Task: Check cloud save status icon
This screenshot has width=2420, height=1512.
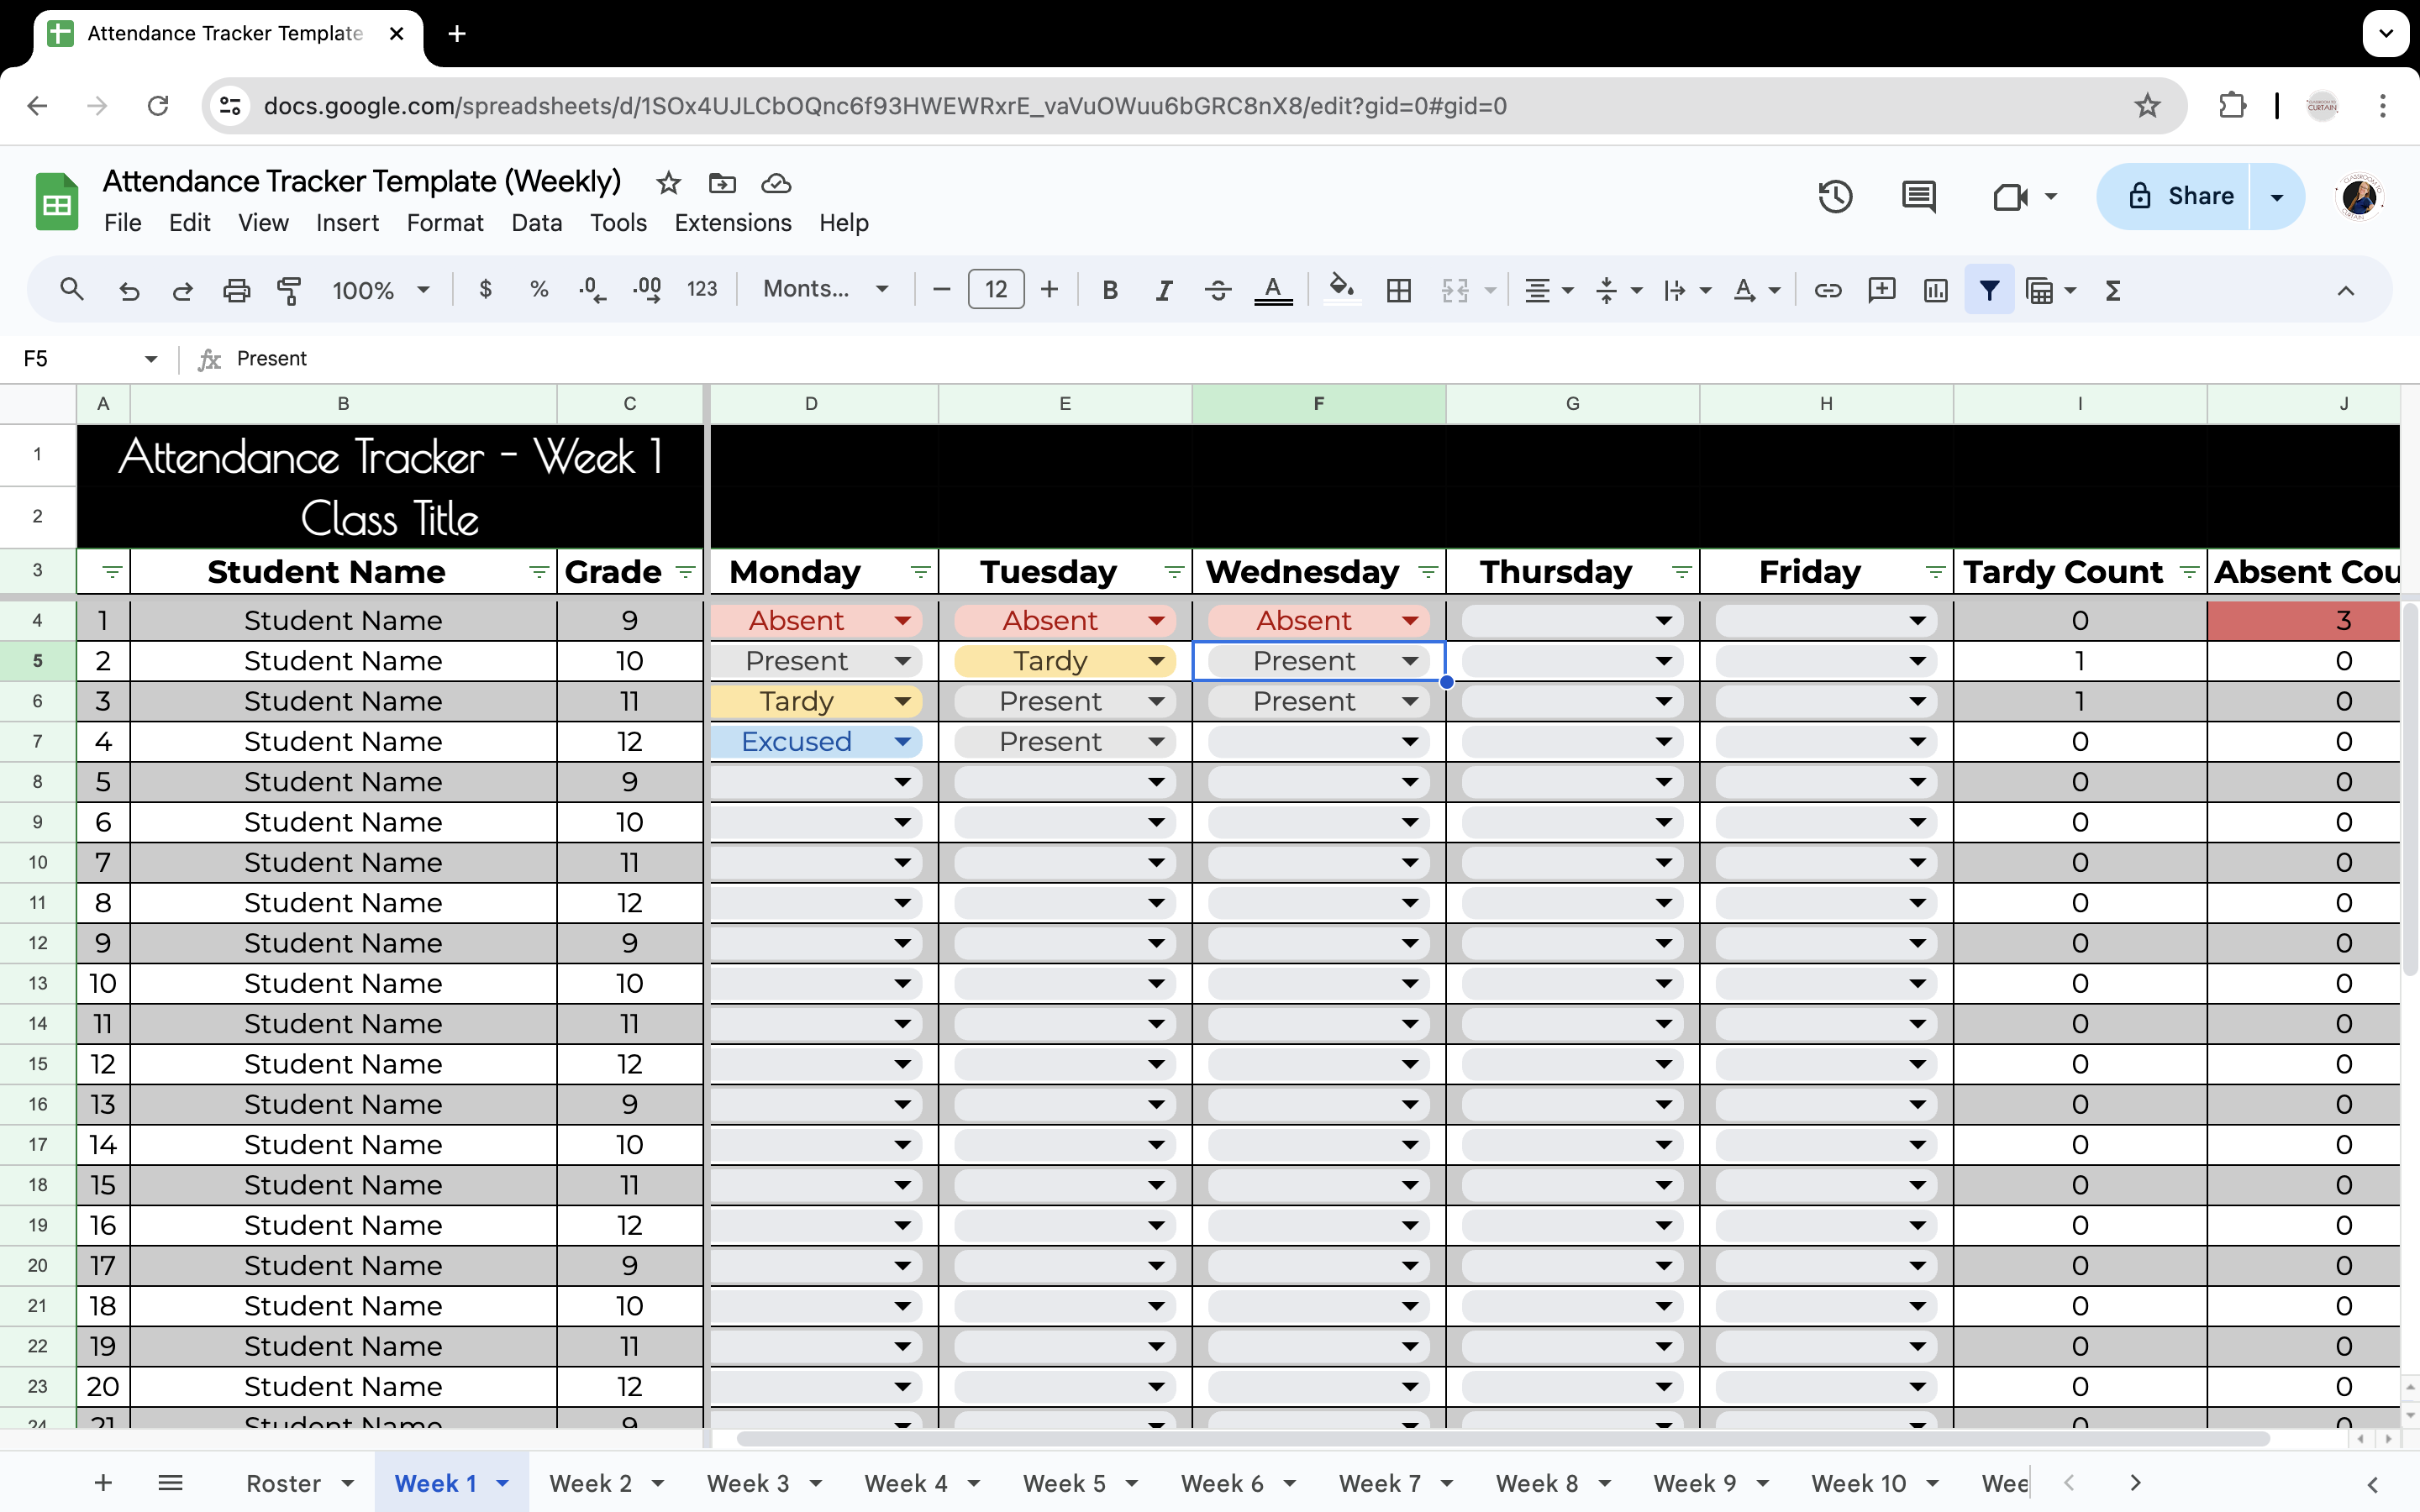Action: 776,183
